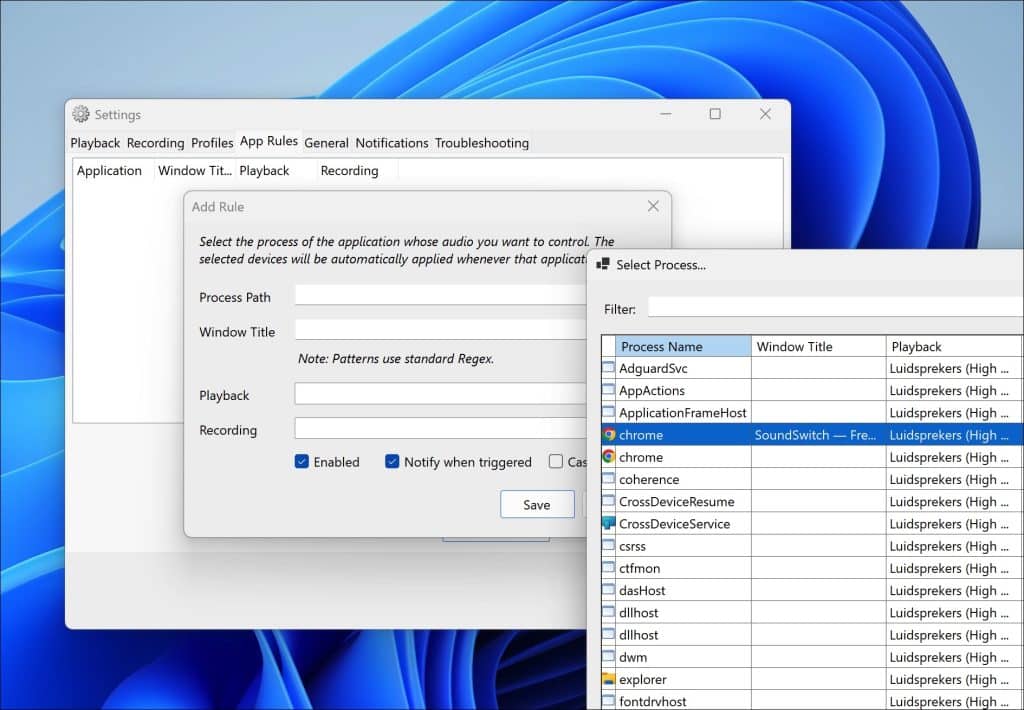Screen dimensions: 1024x710
Task: Click the CrossDeviceService process icon
Action: (x=609, y=523)
